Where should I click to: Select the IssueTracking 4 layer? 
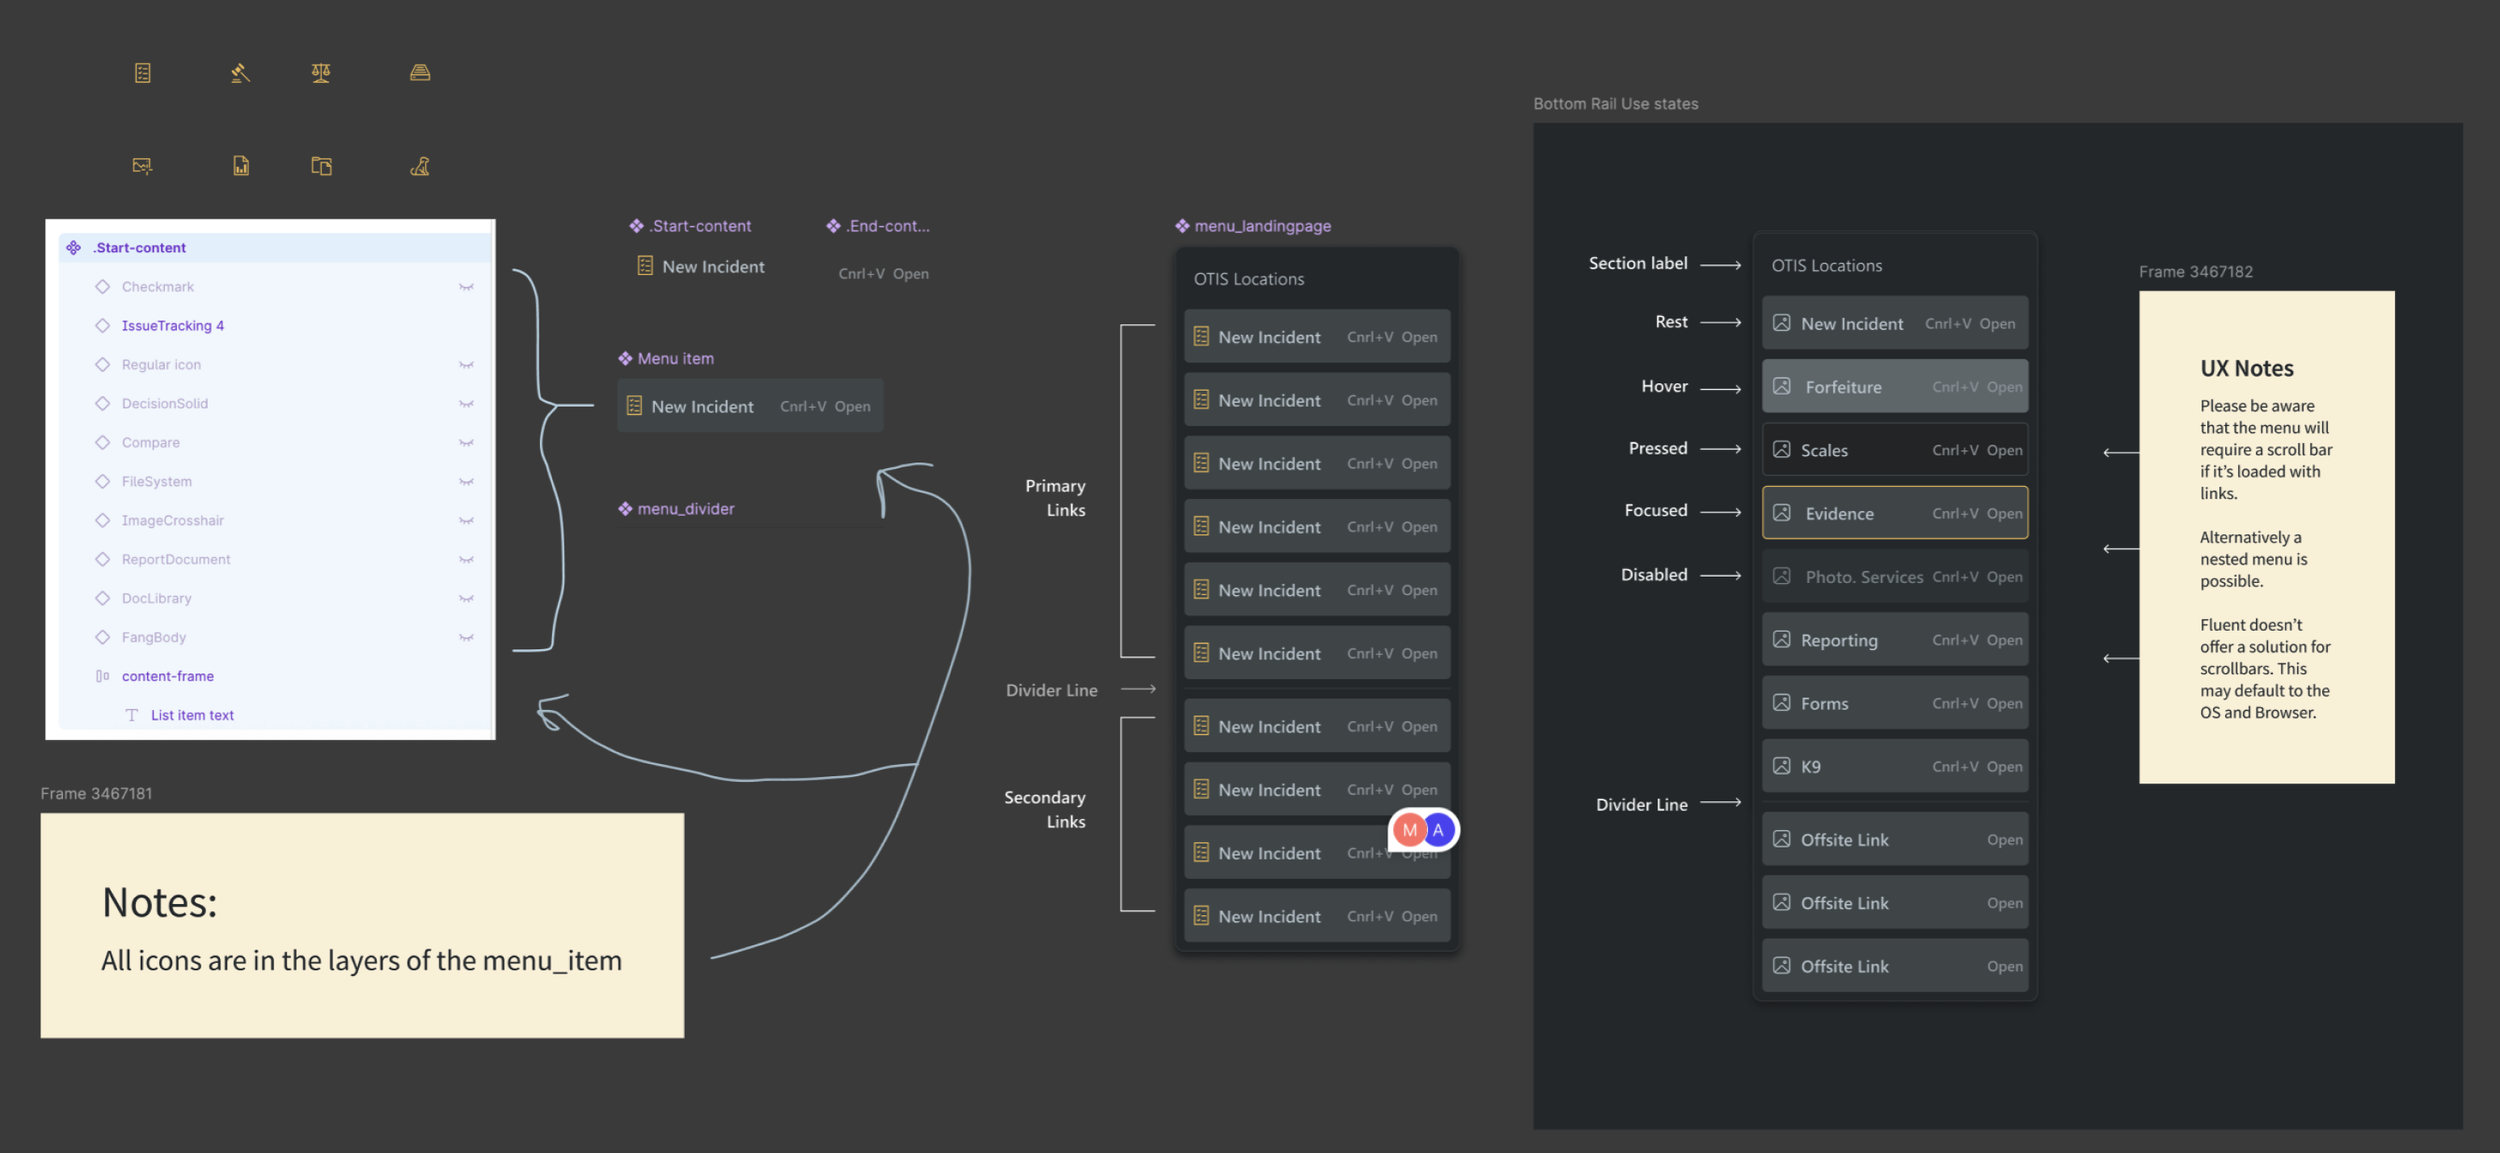tap(172, 326)
